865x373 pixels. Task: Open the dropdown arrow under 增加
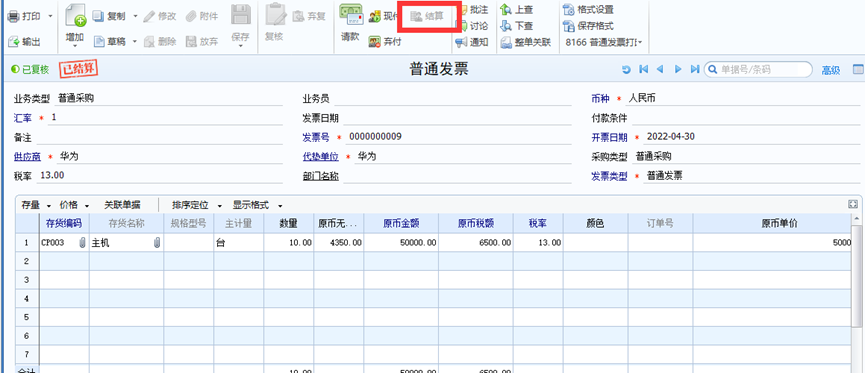point(76,47)
